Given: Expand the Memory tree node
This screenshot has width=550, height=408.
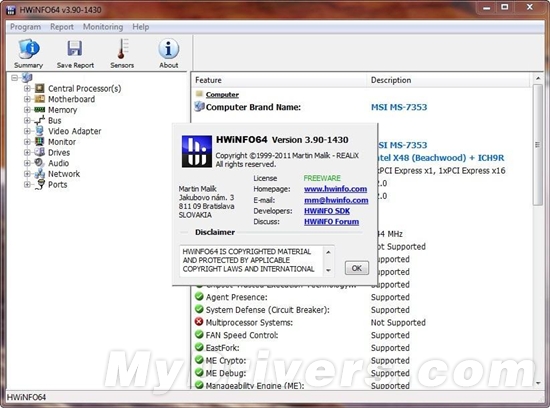Looking at the screenshot, I should point(27,110).
